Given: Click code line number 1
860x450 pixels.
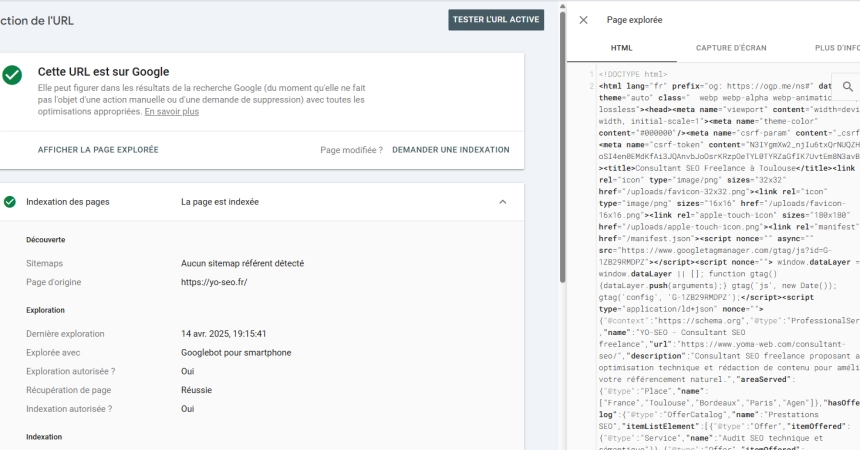Looking at the screenshot, I should tap(592, 75).
